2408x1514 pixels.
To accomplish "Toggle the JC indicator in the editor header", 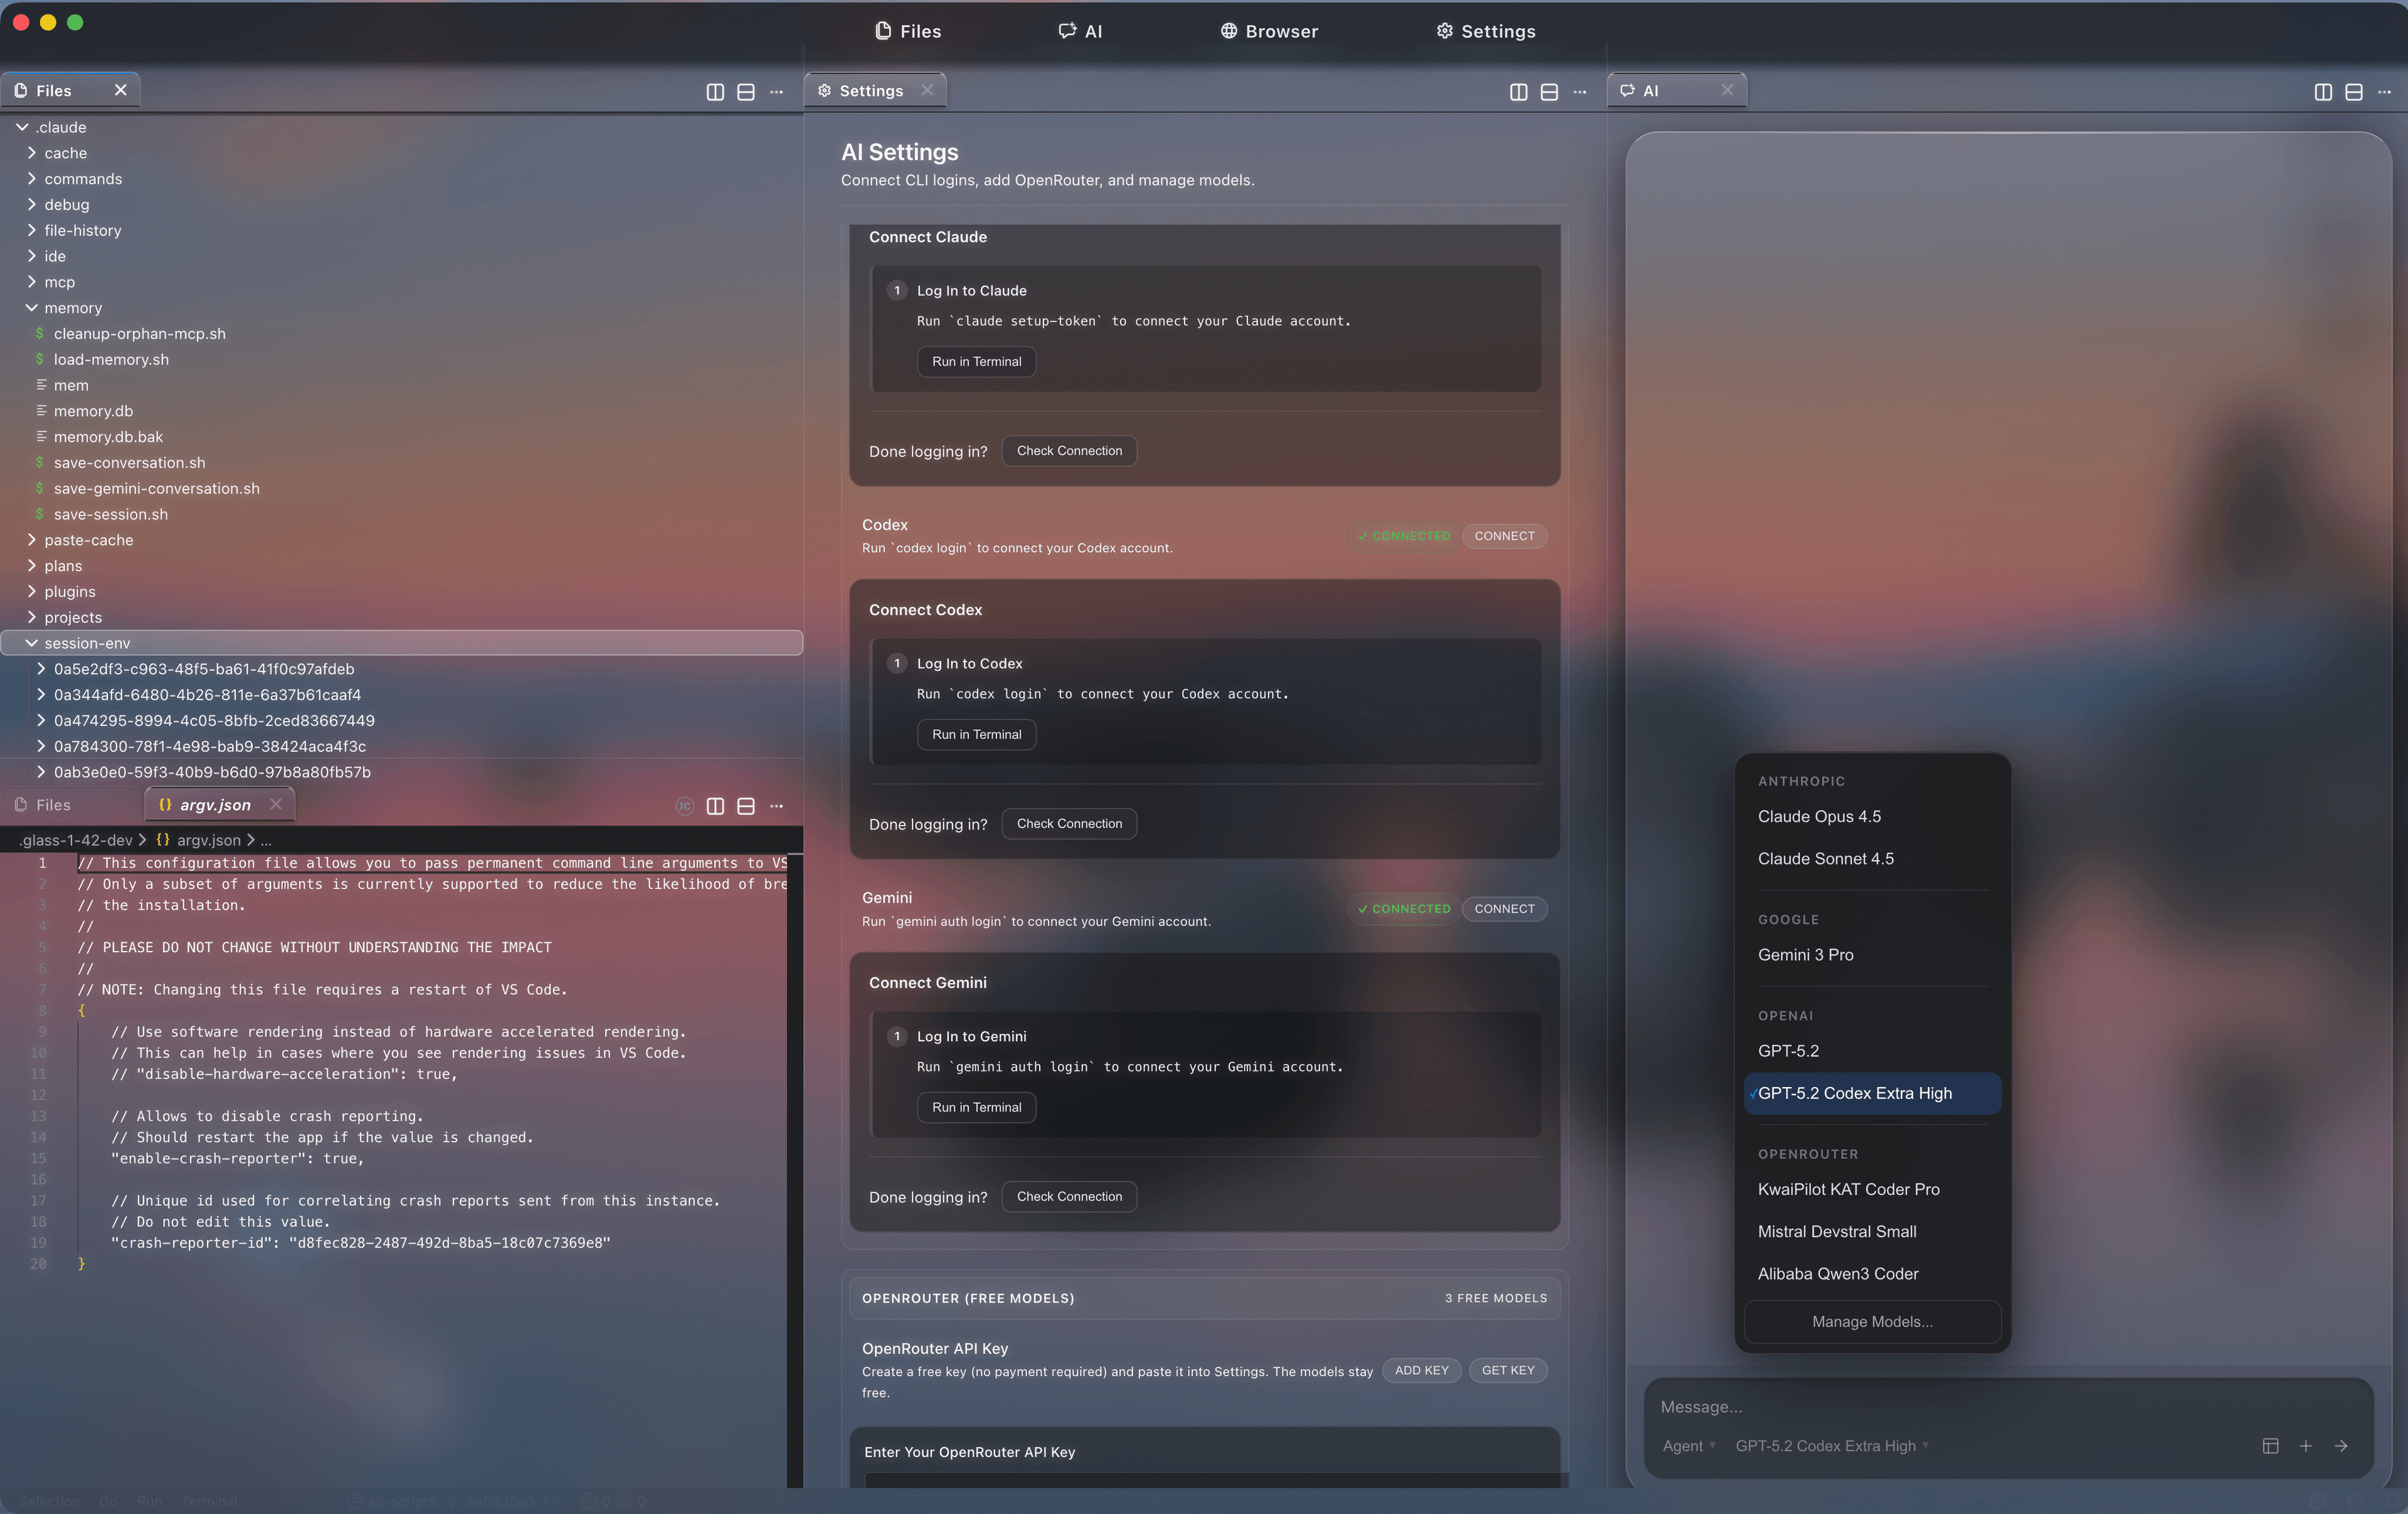I will pyautogui.click(x=684, y=806).
